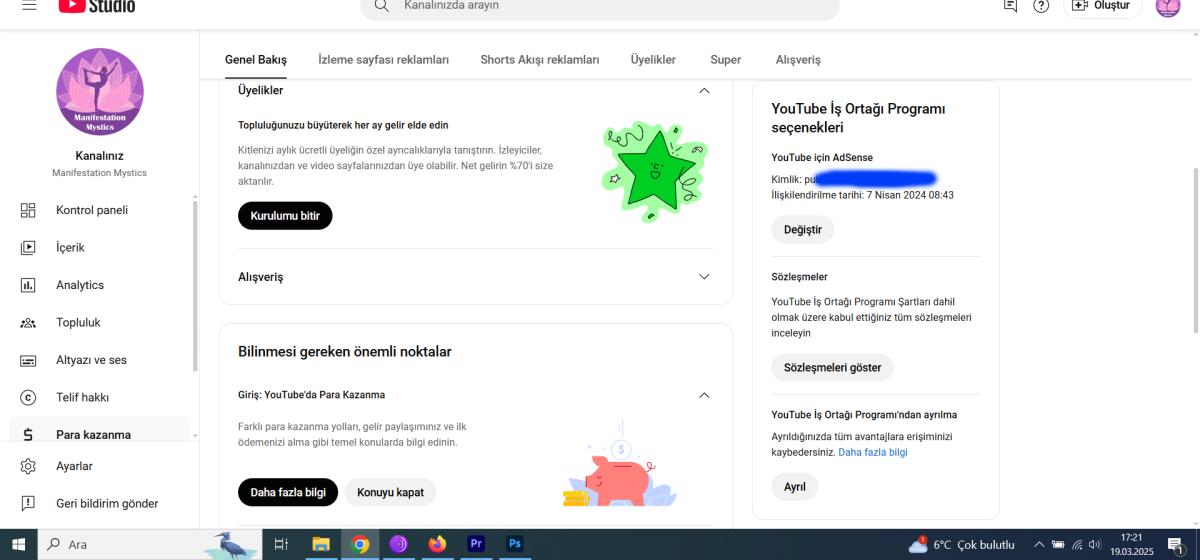Click the Ayarlar gear icon
This screenshot has width=1200, height=560.
point(28,466)
